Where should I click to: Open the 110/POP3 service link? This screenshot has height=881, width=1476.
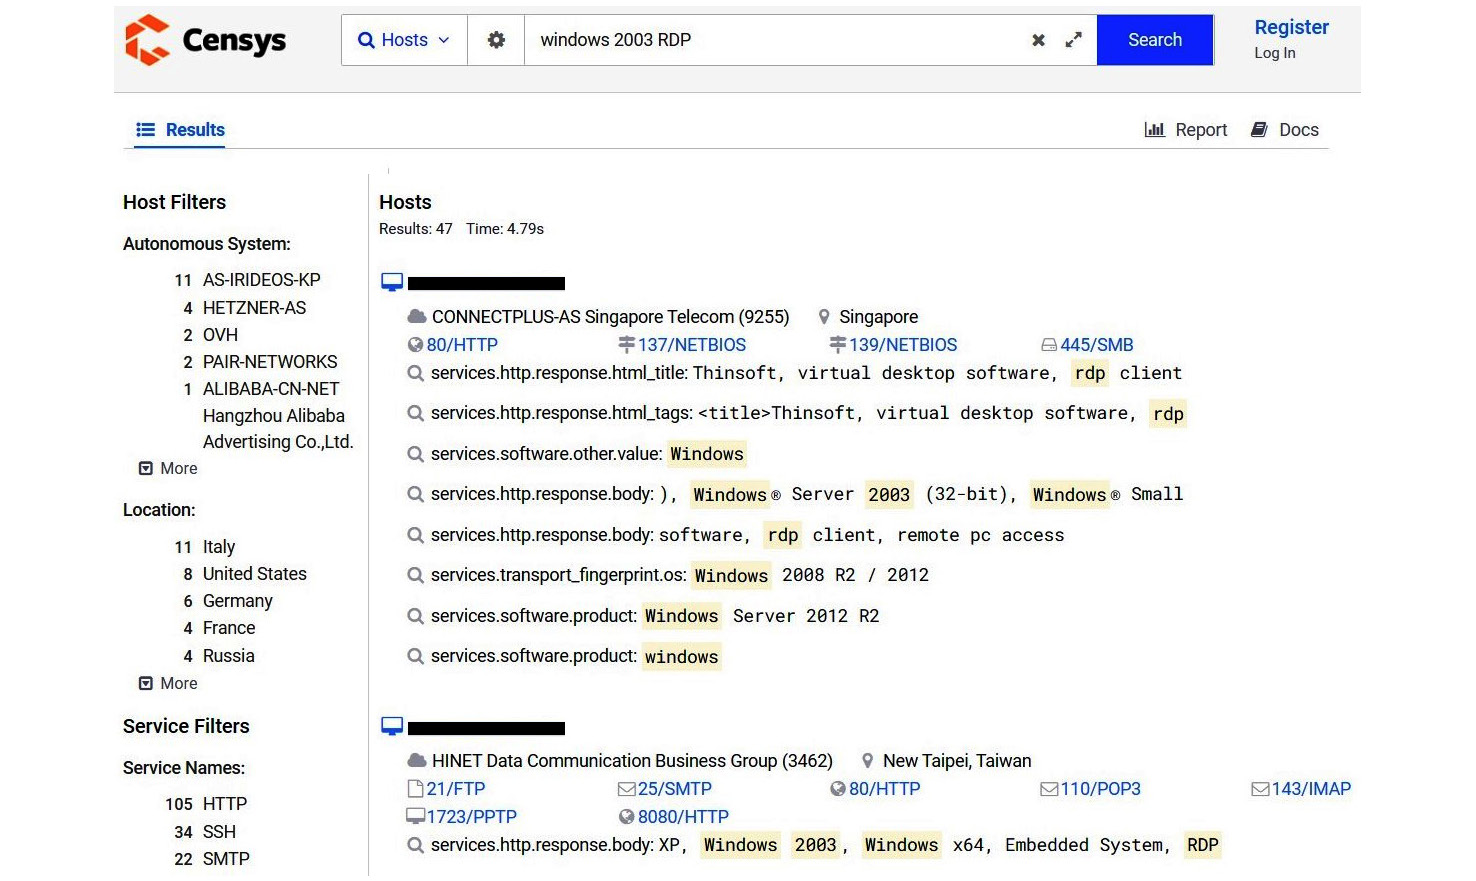point(1101,789)
